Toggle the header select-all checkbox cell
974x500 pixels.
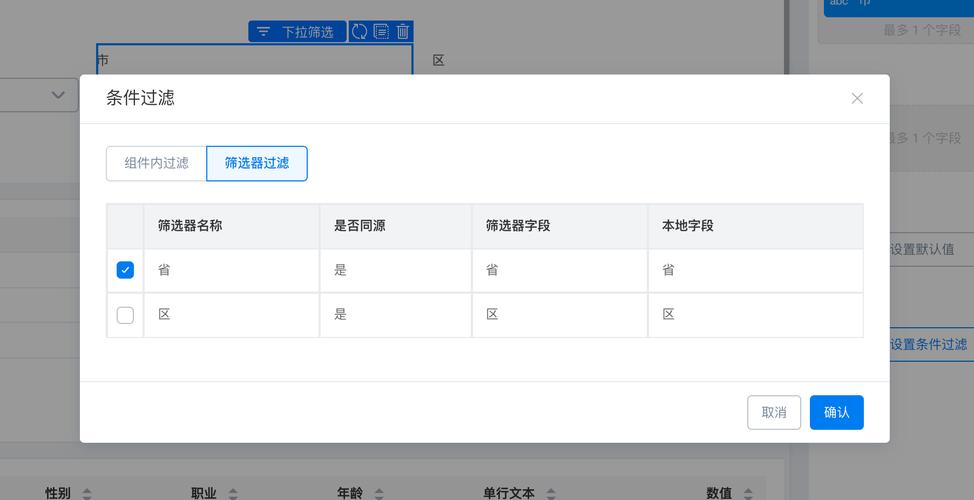tap(125, 226)
